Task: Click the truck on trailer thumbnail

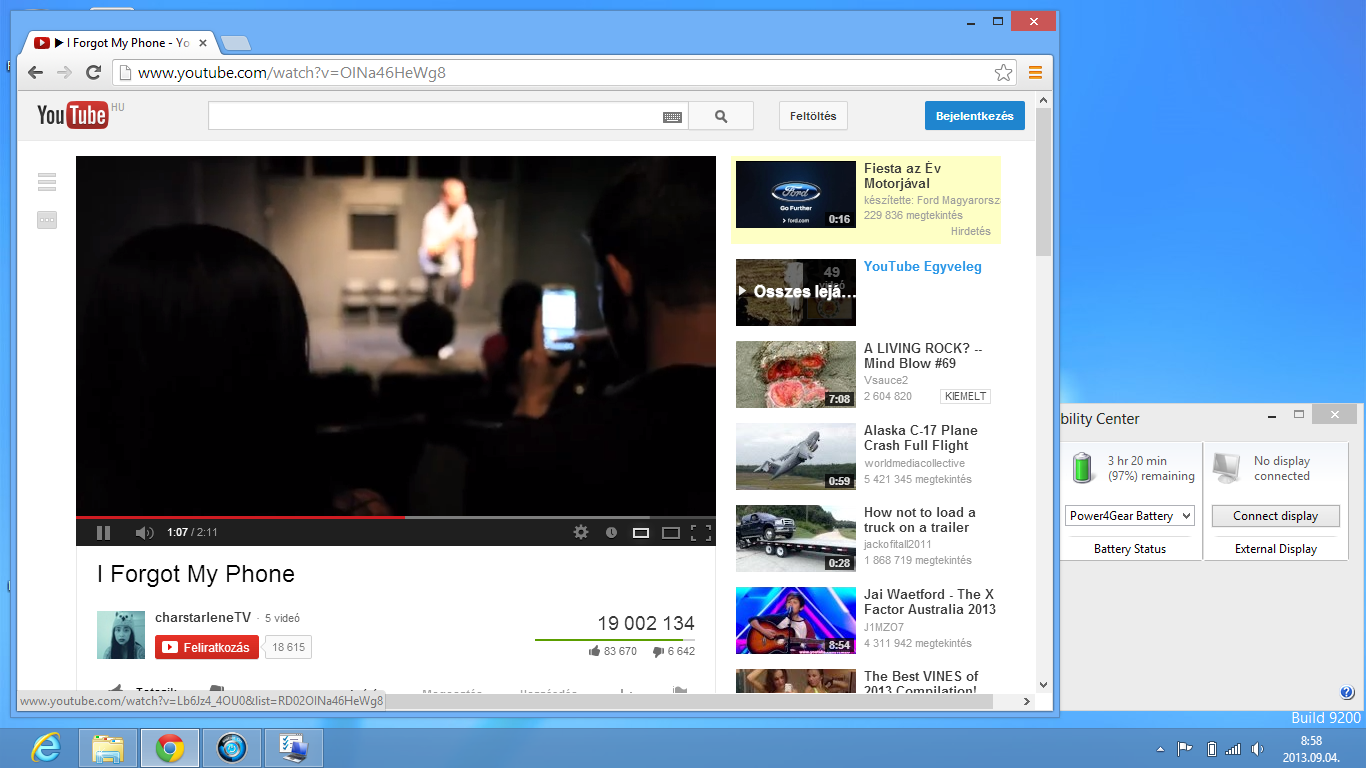Action: (x=796, y=539)
